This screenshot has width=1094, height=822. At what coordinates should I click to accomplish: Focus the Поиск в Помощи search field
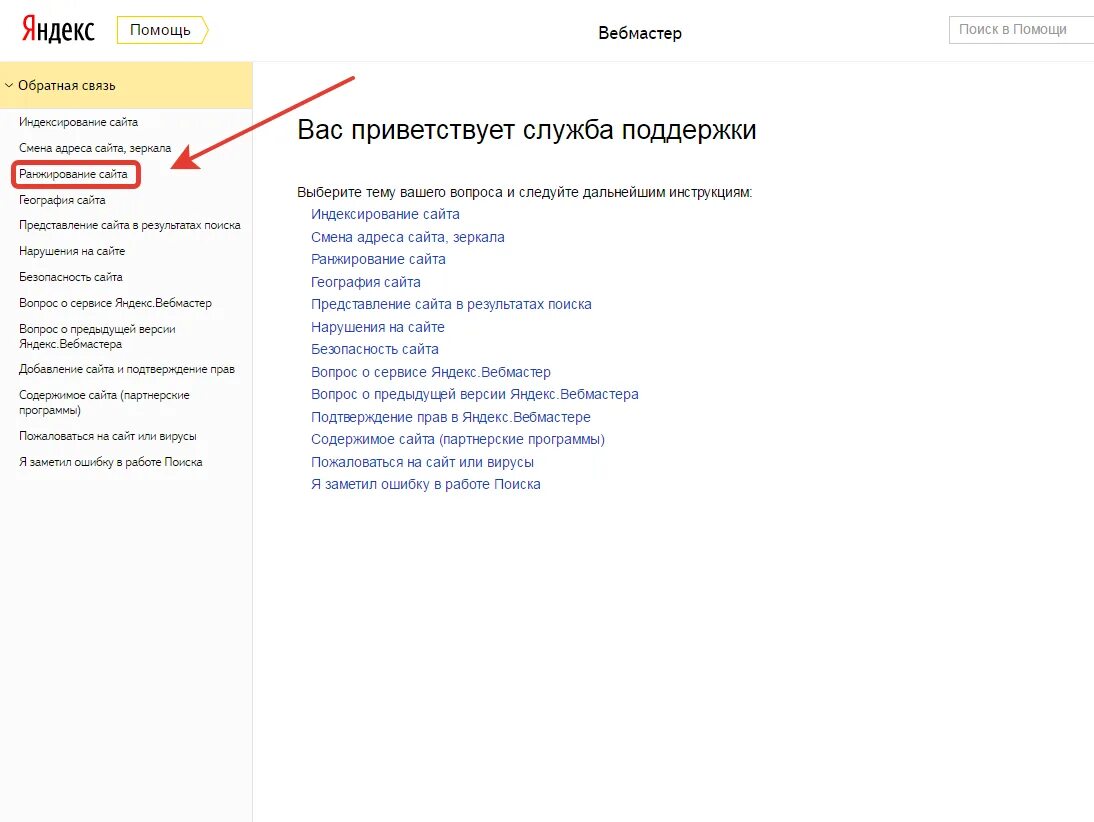[x=1021, y=29]
